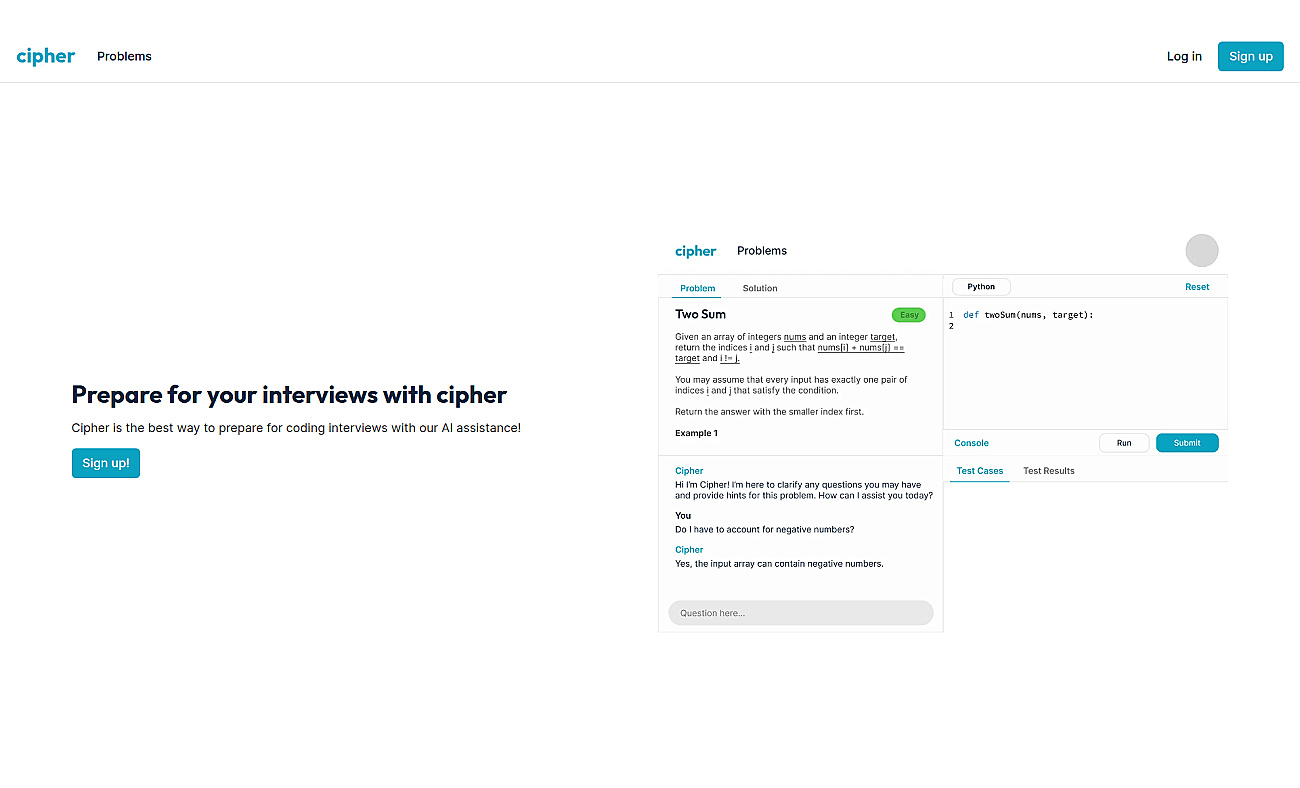Click the gray user avatar circle
This screenshot has height=788, width=1300.
pos(1201,250)
